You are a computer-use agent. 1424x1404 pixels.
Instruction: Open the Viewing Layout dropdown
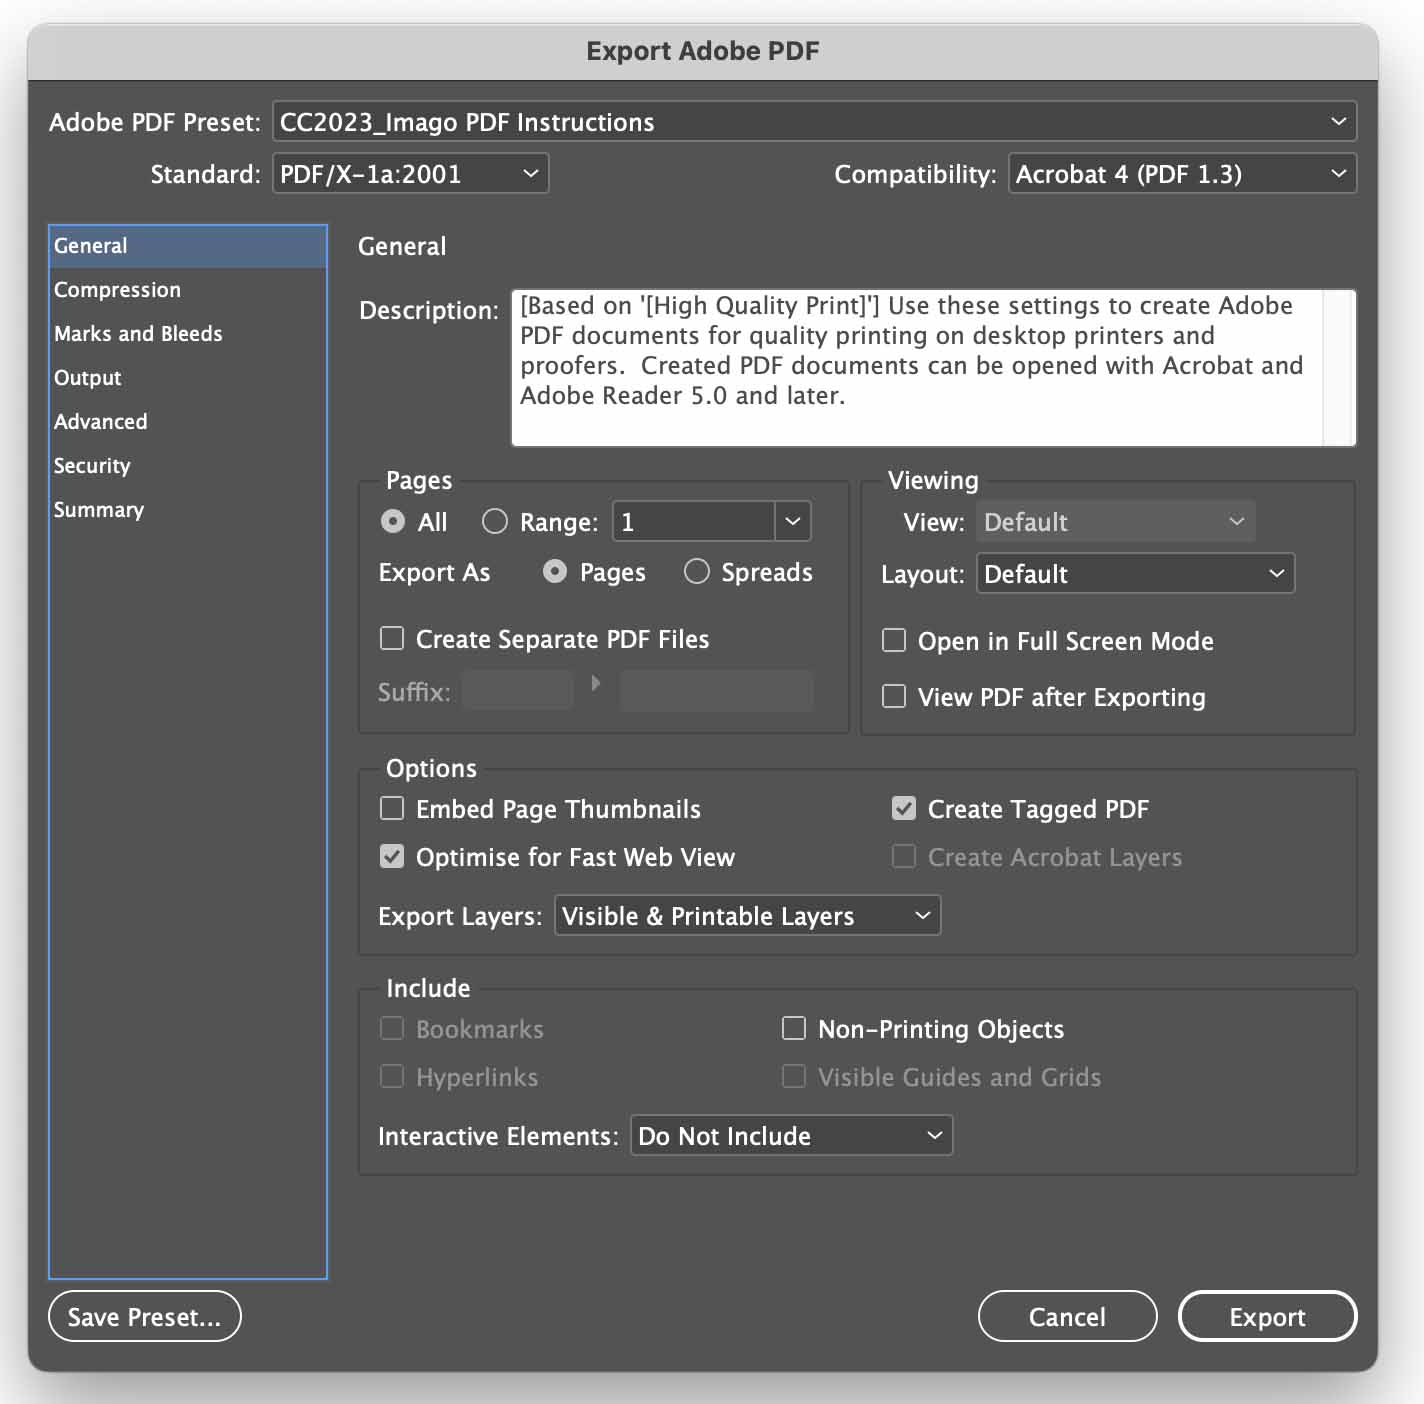(1135, 574)
